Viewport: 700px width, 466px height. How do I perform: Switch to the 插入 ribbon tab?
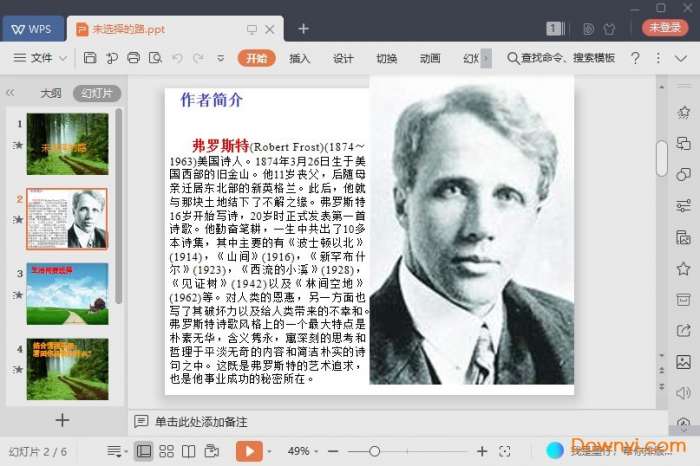(299, 58)
